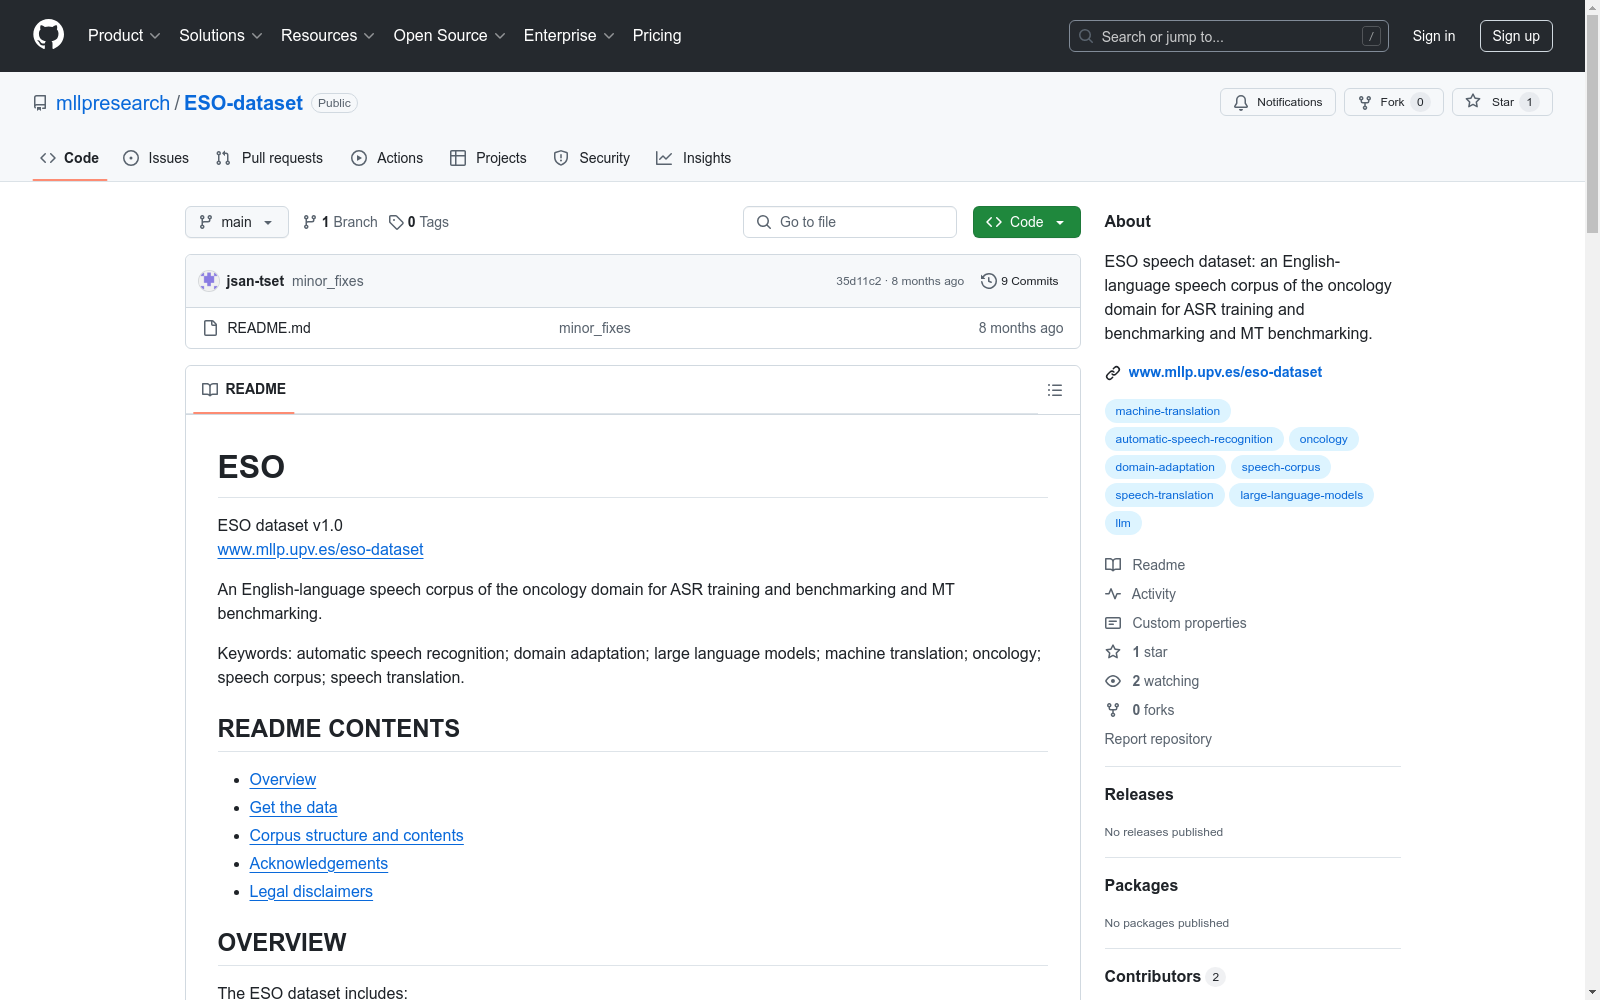The width and height of the screenshot is (1600, 1000).
Task: Open the mllpresearch owner link
Action: (113, 103)
